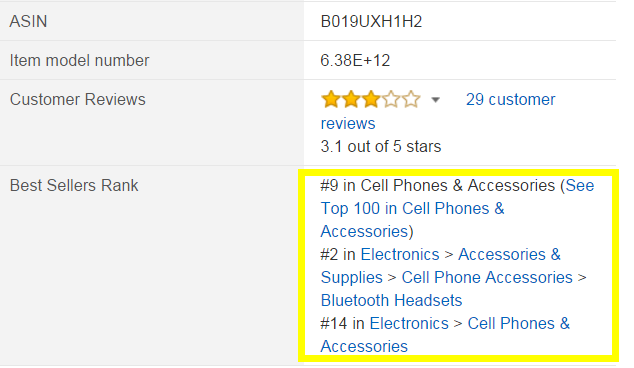Open the 29 customer reviews link
634x368 pixels.
[x=438, y=111]
